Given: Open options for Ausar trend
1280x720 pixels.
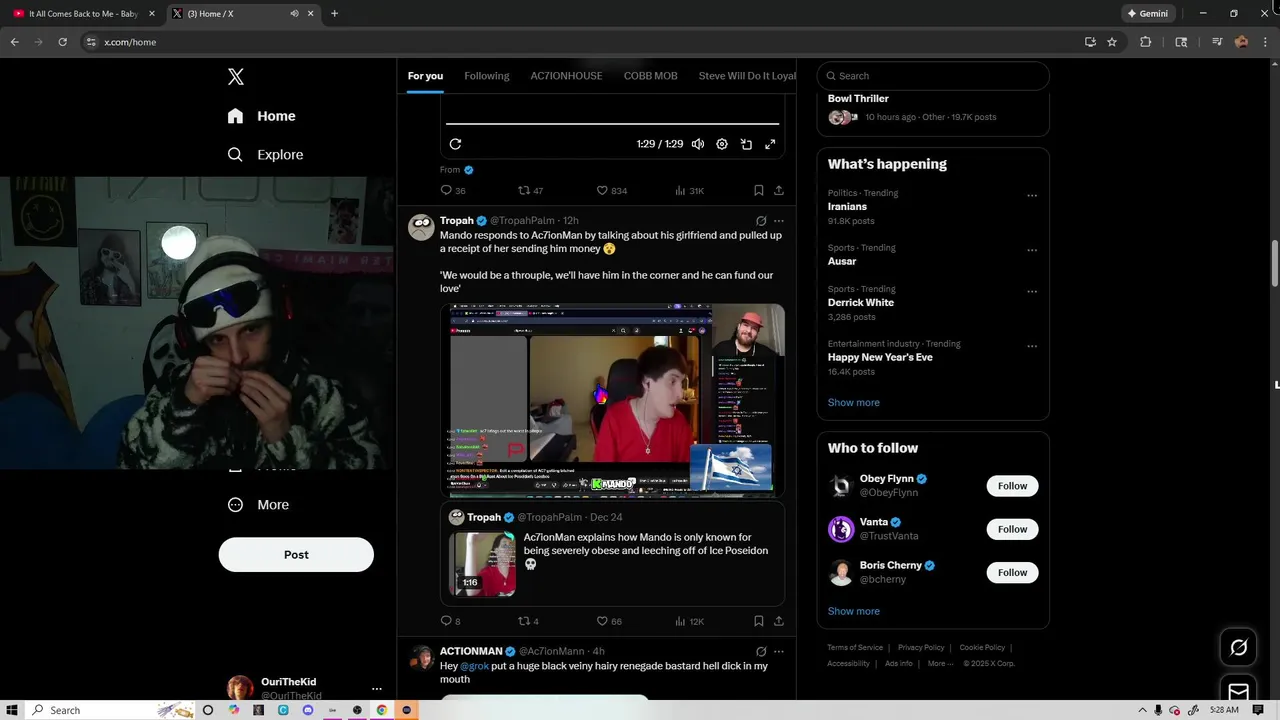Looking at the screenshot, I should pyautogui.click(x=1032, y=251).
